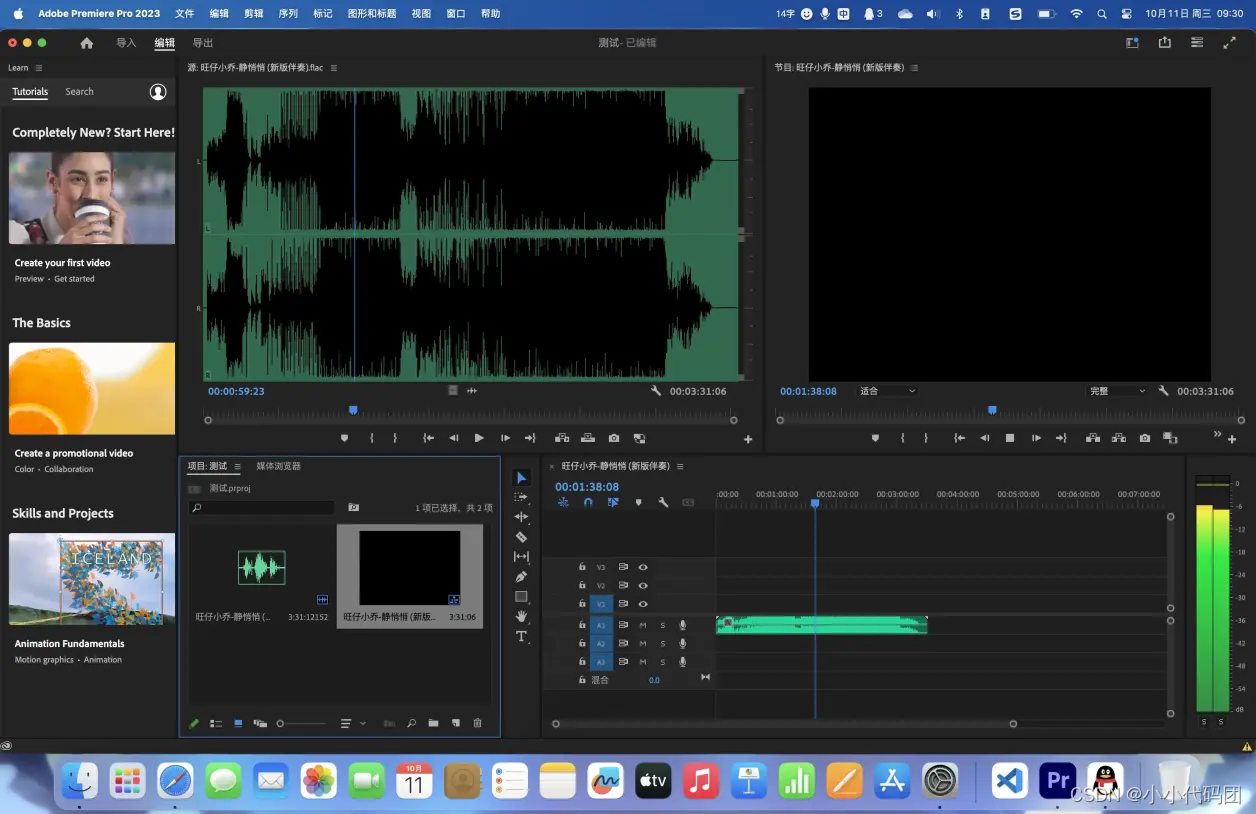This screenshot has width=1256, height=814.
Task: Select the Type tool in the tools panel
Action: tap(521, 636)
